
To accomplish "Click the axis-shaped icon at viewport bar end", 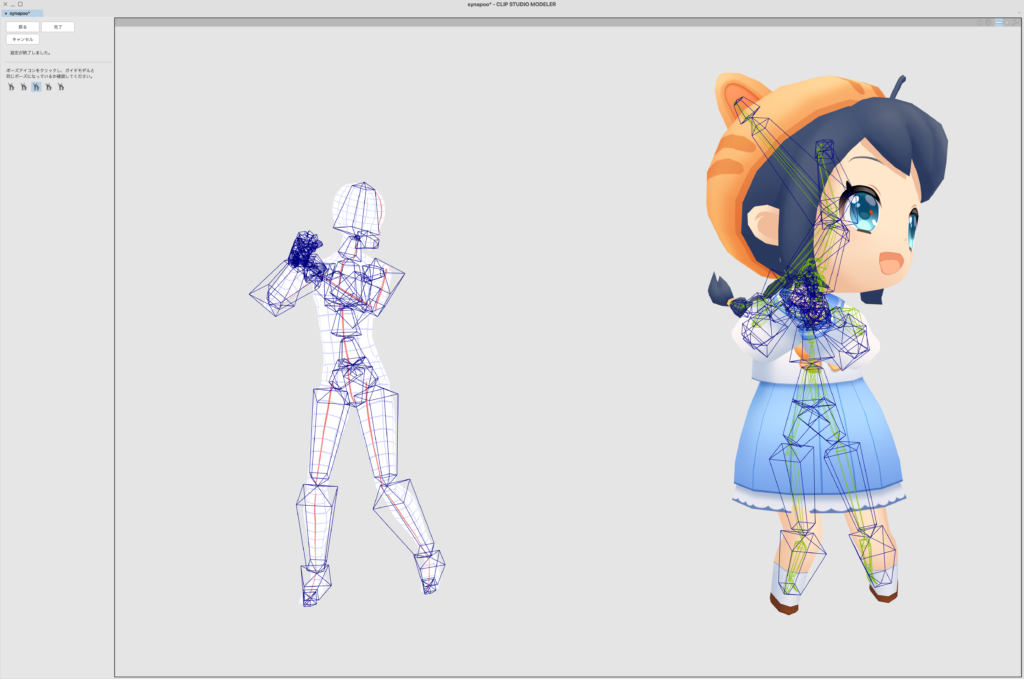I will (x=1016, y=22).
